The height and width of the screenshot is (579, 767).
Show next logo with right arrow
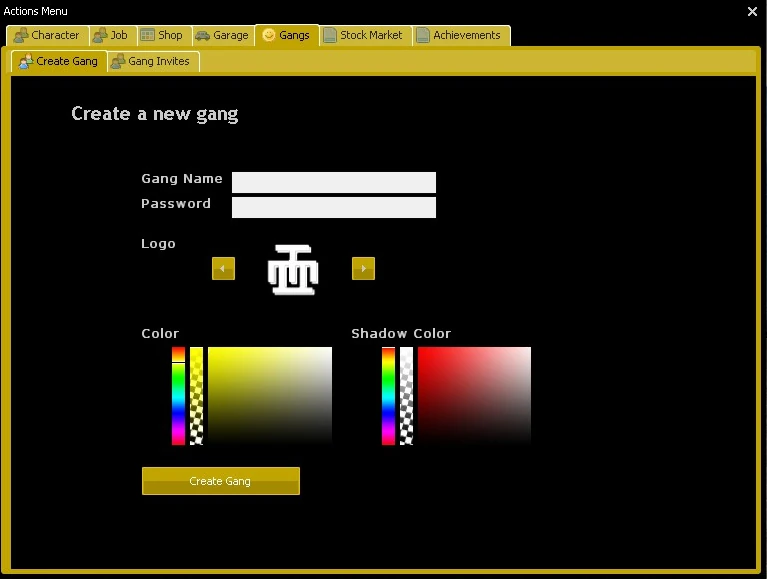pyautogui.click(x=363, y=268)
